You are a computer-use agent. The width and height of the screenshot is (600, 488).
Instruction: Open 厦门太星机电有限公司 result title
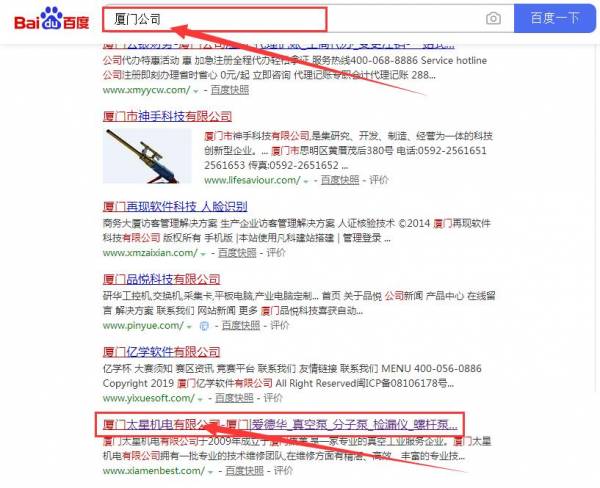click(x=280, y=424)
